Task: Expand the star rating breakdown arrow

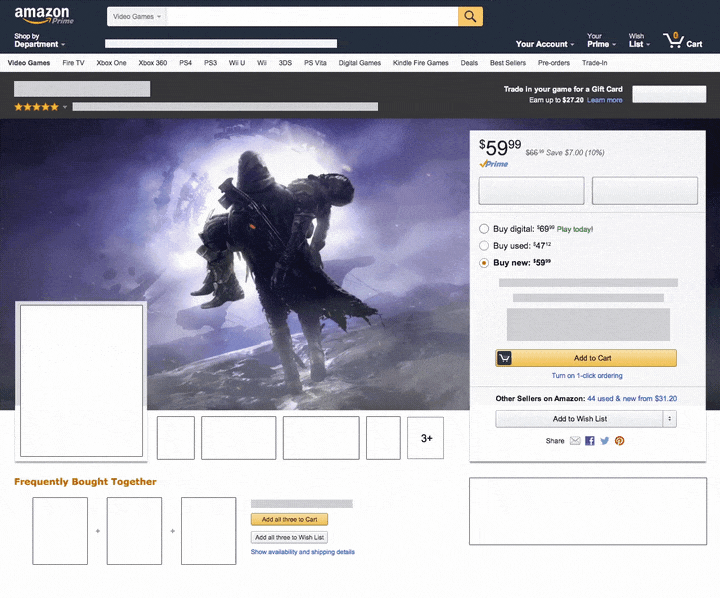Action: (65, 107)
